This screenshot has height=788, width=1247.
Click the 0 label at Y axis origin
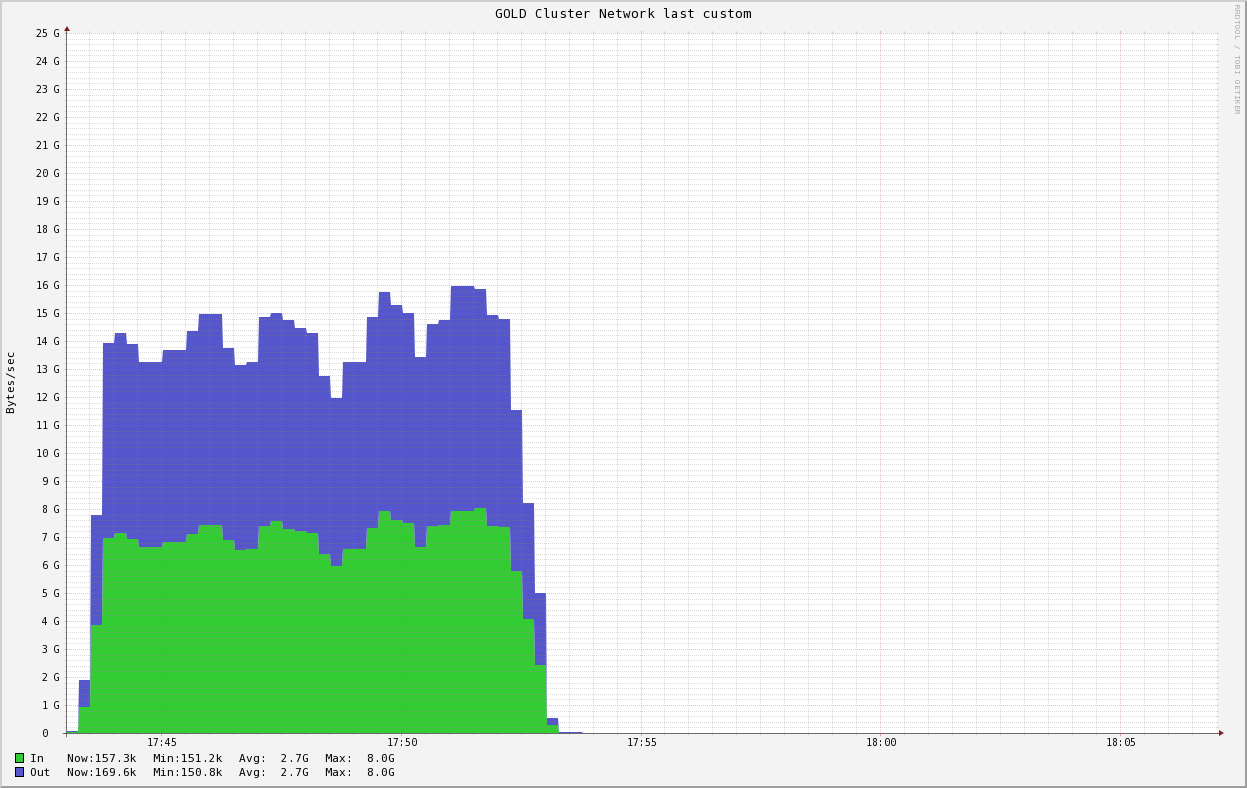point(45,733)
